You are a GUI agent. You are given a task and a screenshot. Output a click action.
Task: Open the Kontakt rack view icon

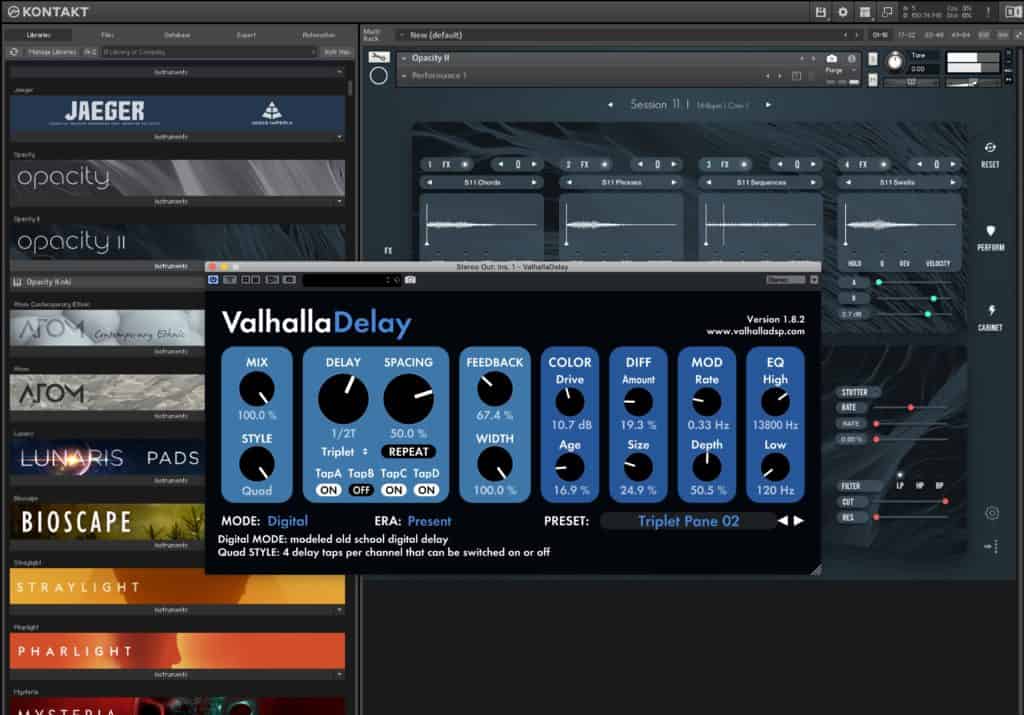[x=865, y=12]
